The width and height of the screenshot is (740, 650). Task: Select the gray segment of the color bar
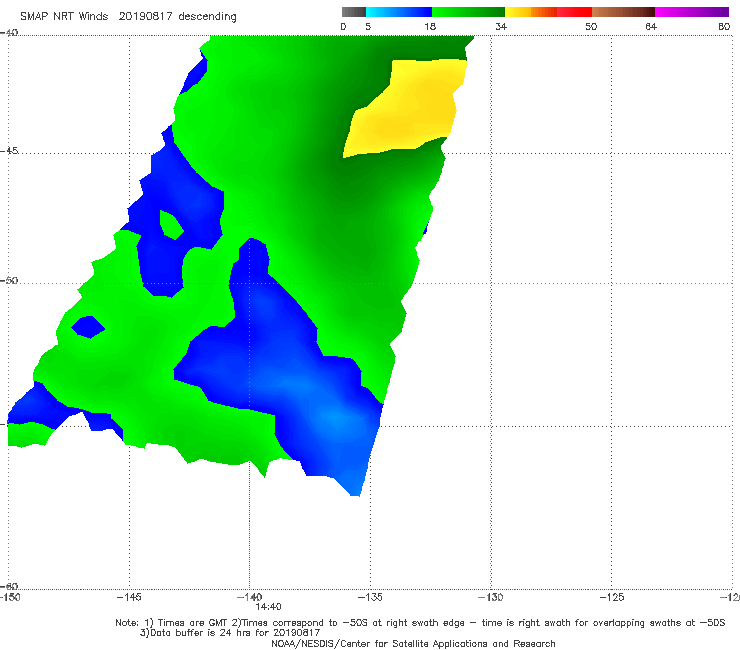354,12
